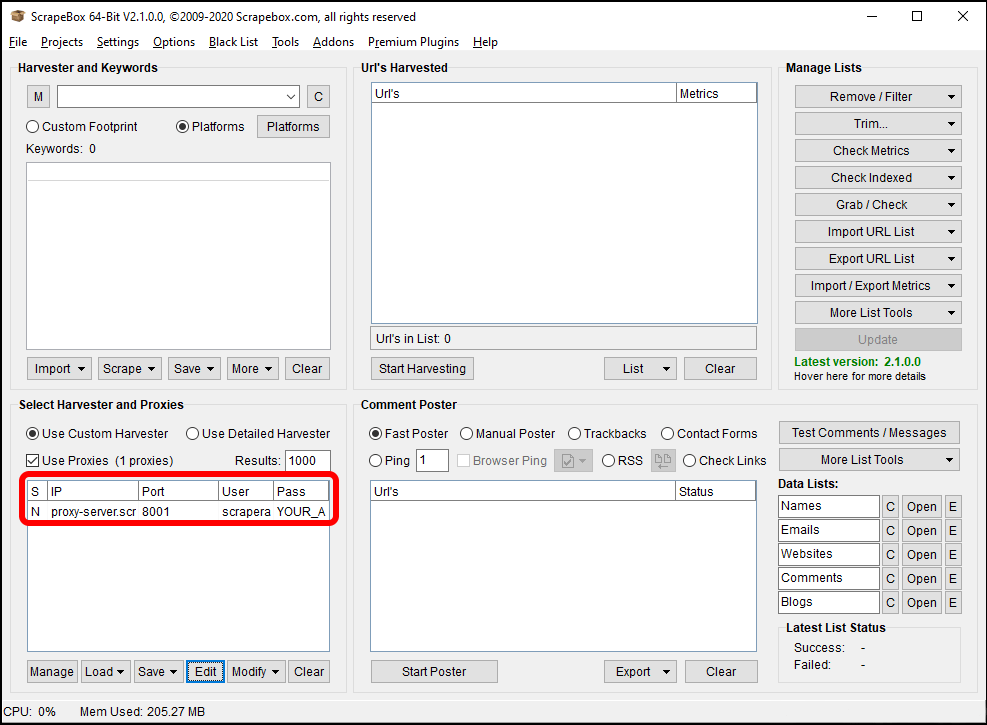This screenshot has width=987, height=725.
Task: Open the Export dropdown in Comment Poster
Action: coord(640,671)
